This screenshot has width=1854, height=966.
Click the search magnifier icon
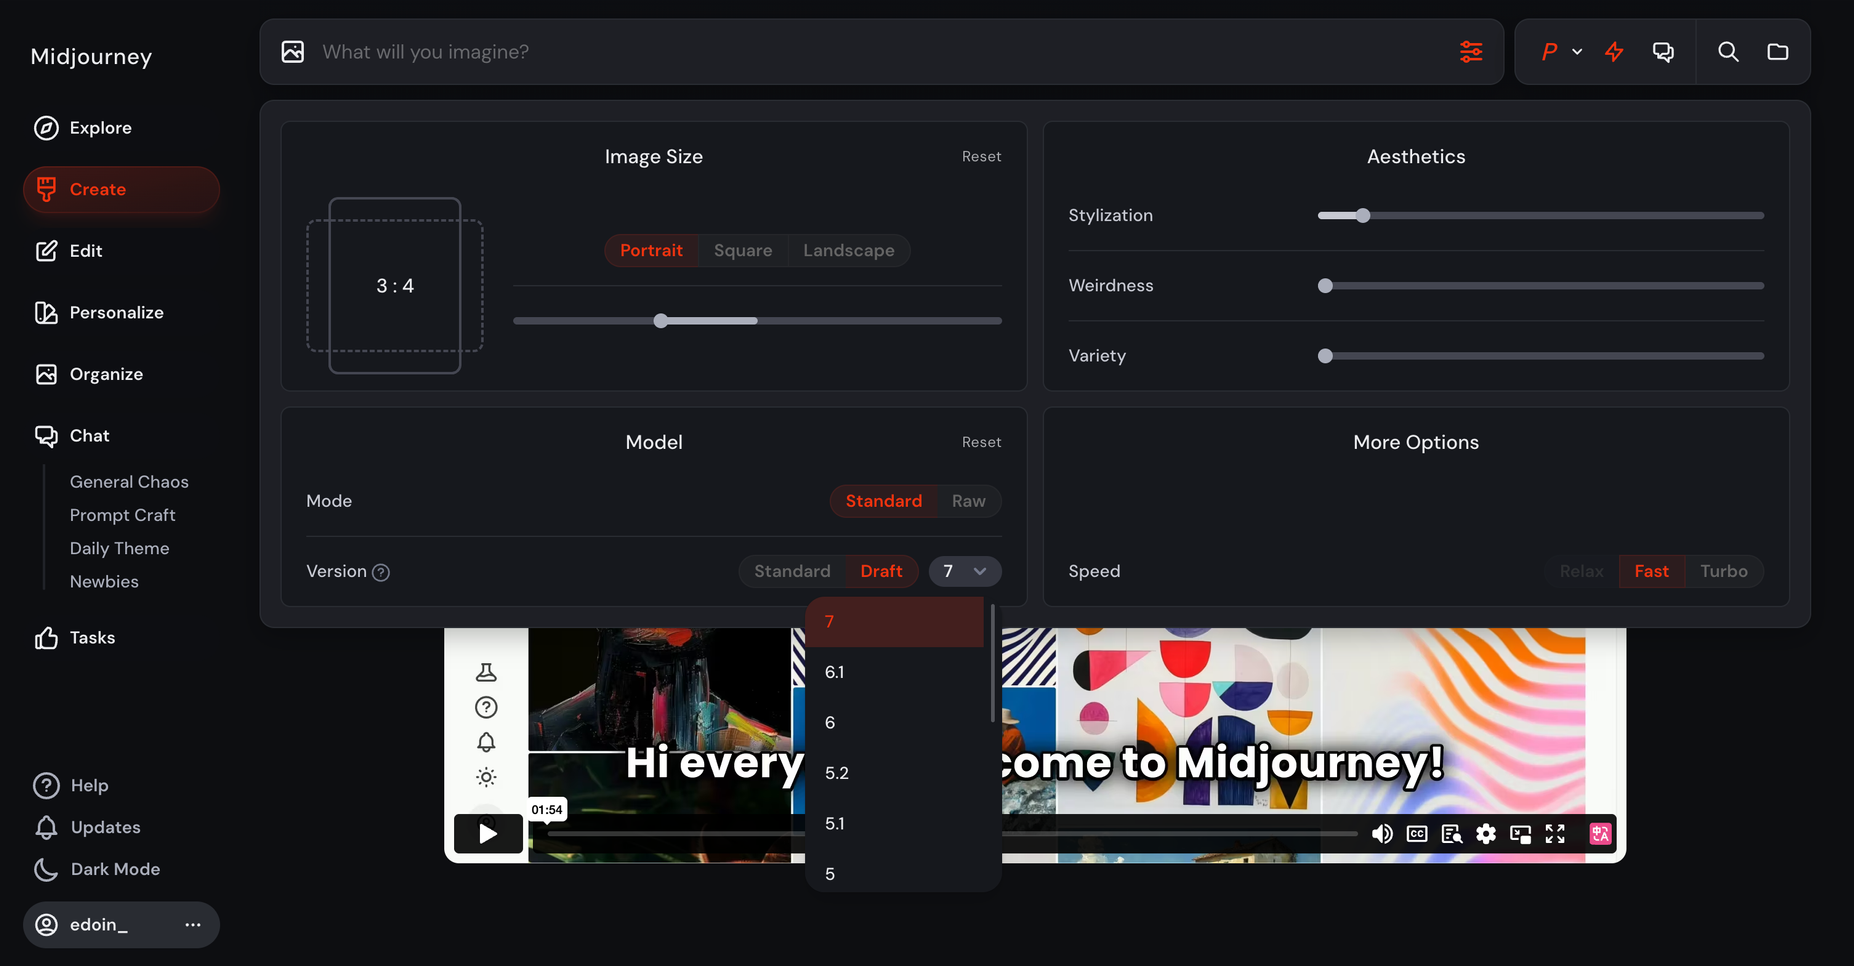[x=1728, y=52]
